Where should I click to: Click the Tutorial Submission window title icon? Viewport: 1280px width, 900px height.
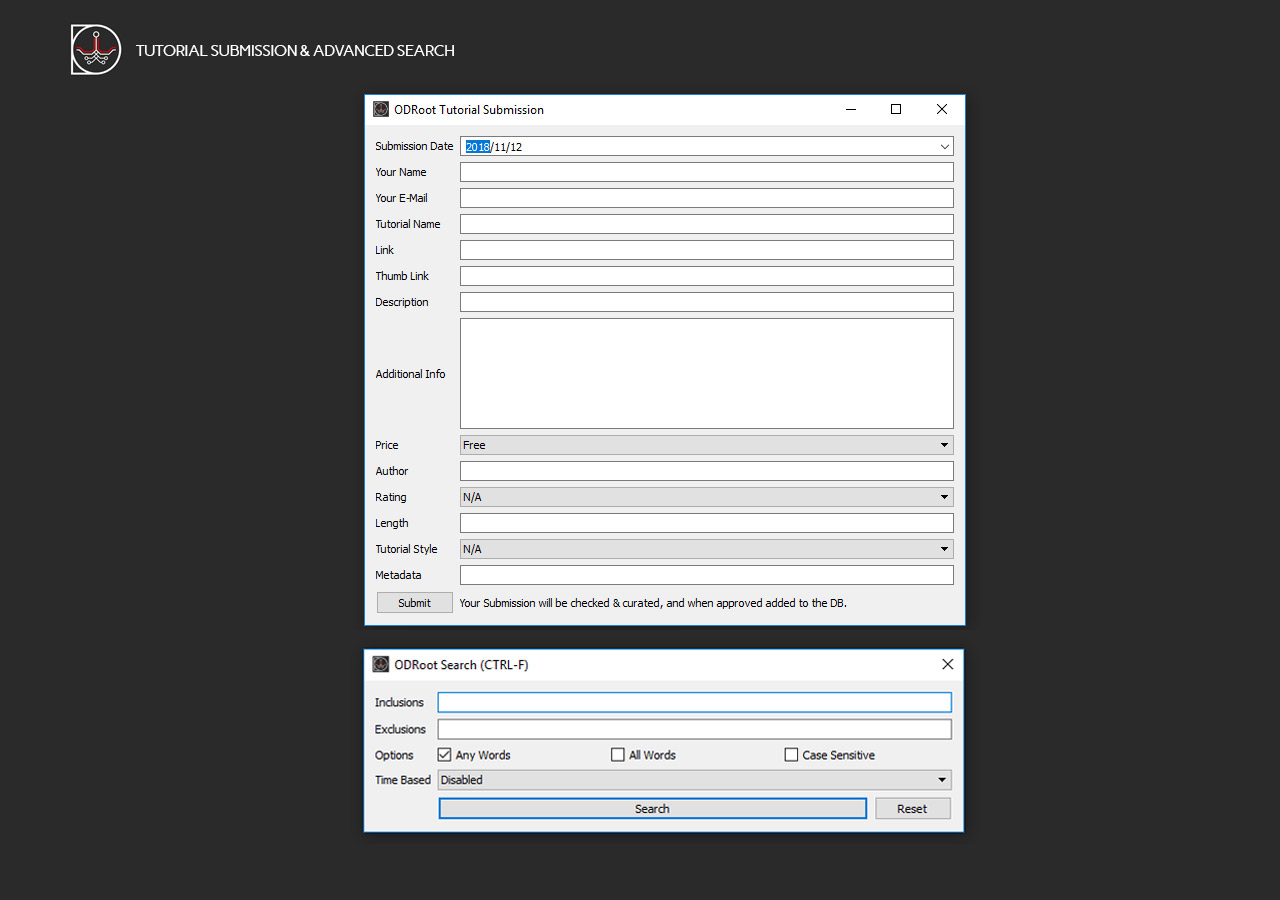tap(381, 110)
